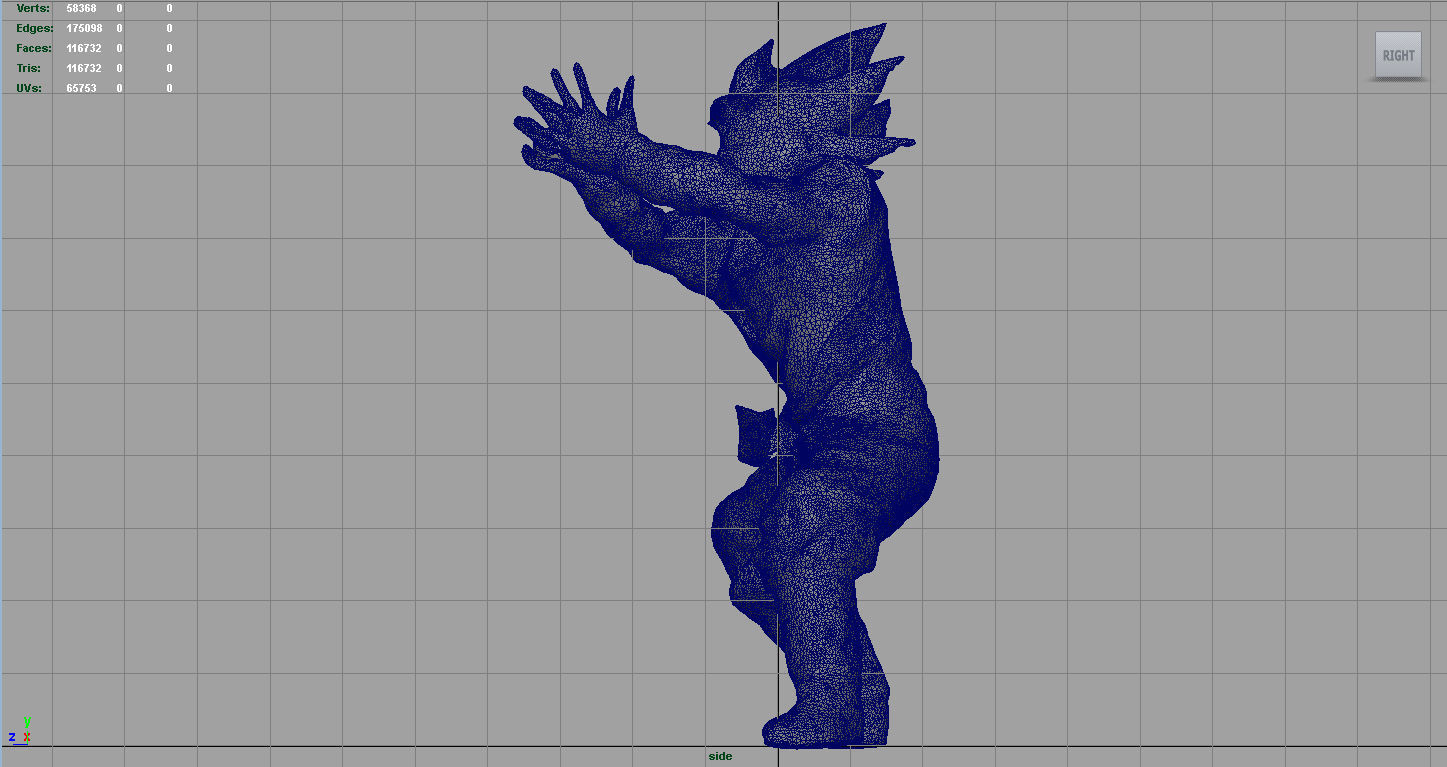Click the 'Tris:' heads-up label
The height and width of the screenshot is (767, 1447).
(x=28, y=68)
